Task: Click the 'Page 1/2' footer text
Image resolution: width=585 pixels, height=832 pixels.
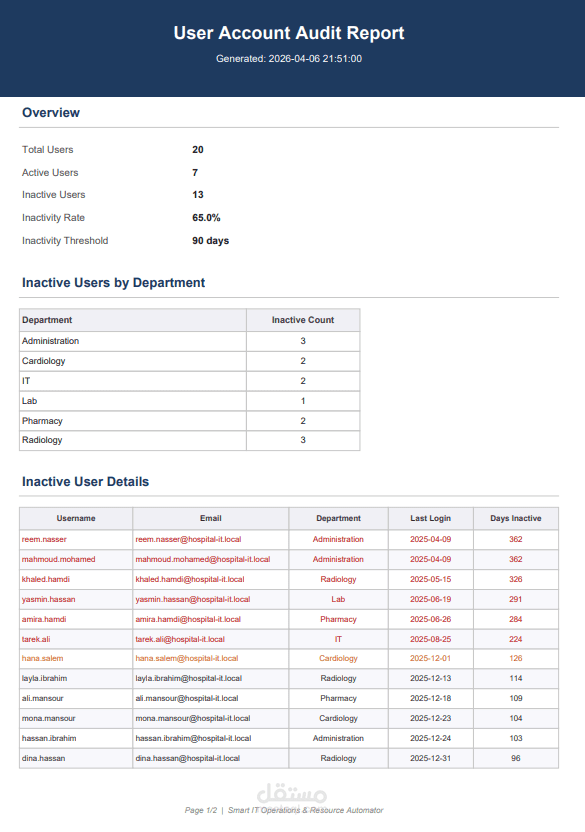Action: click(201, 810)
